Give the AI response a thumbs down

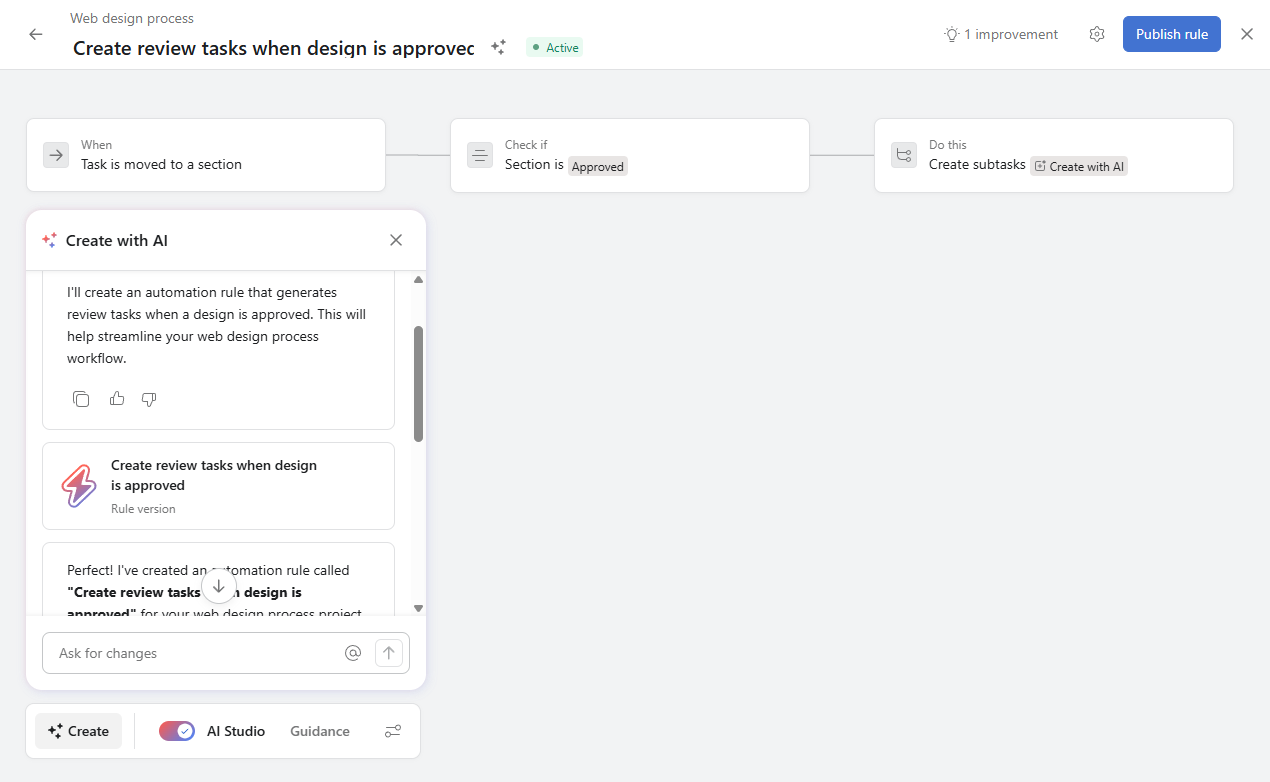[149, 399]
